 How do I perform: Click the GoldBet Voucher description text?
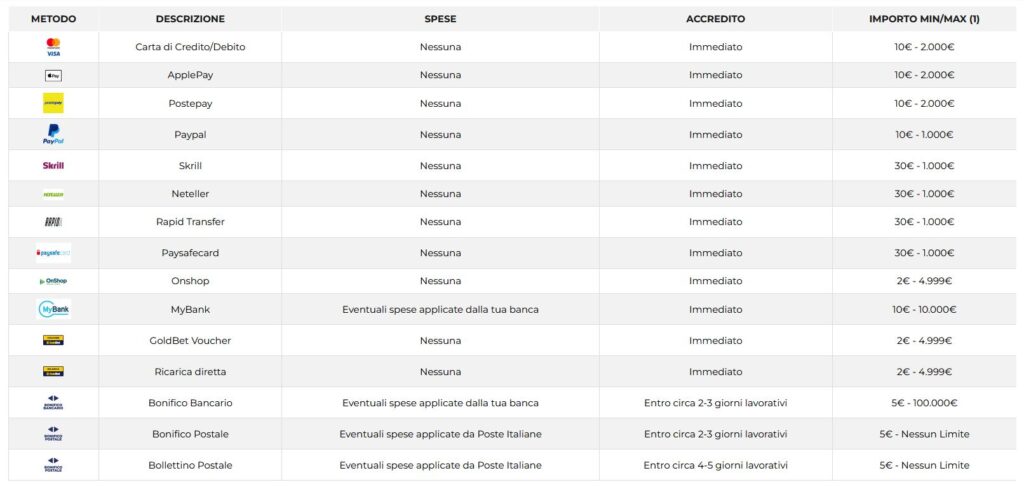point(190,341)
